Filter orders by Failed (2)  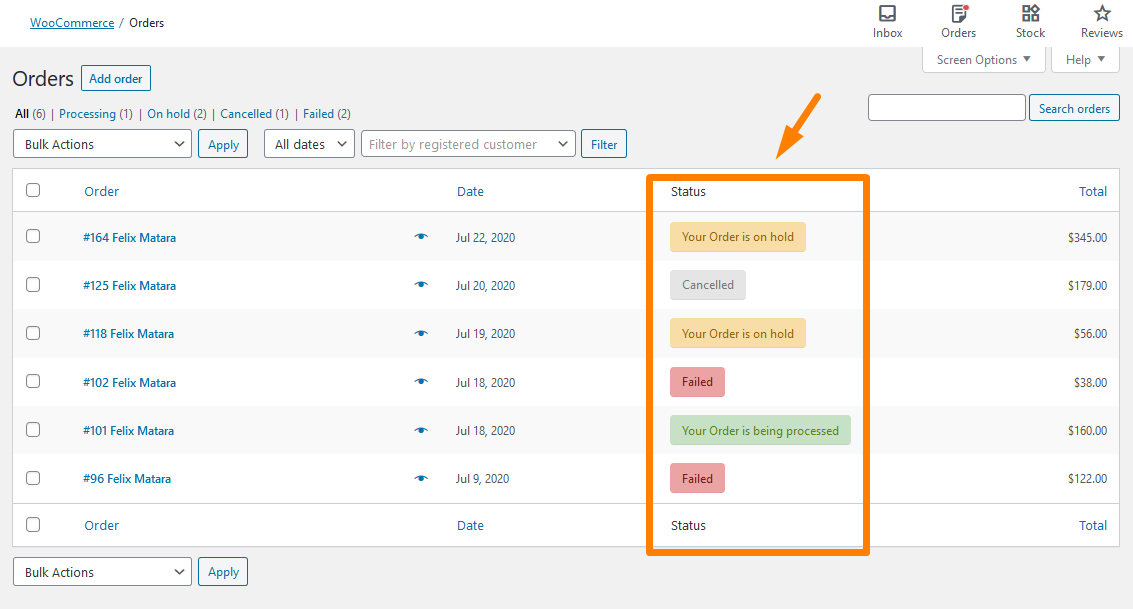point(327,114)
